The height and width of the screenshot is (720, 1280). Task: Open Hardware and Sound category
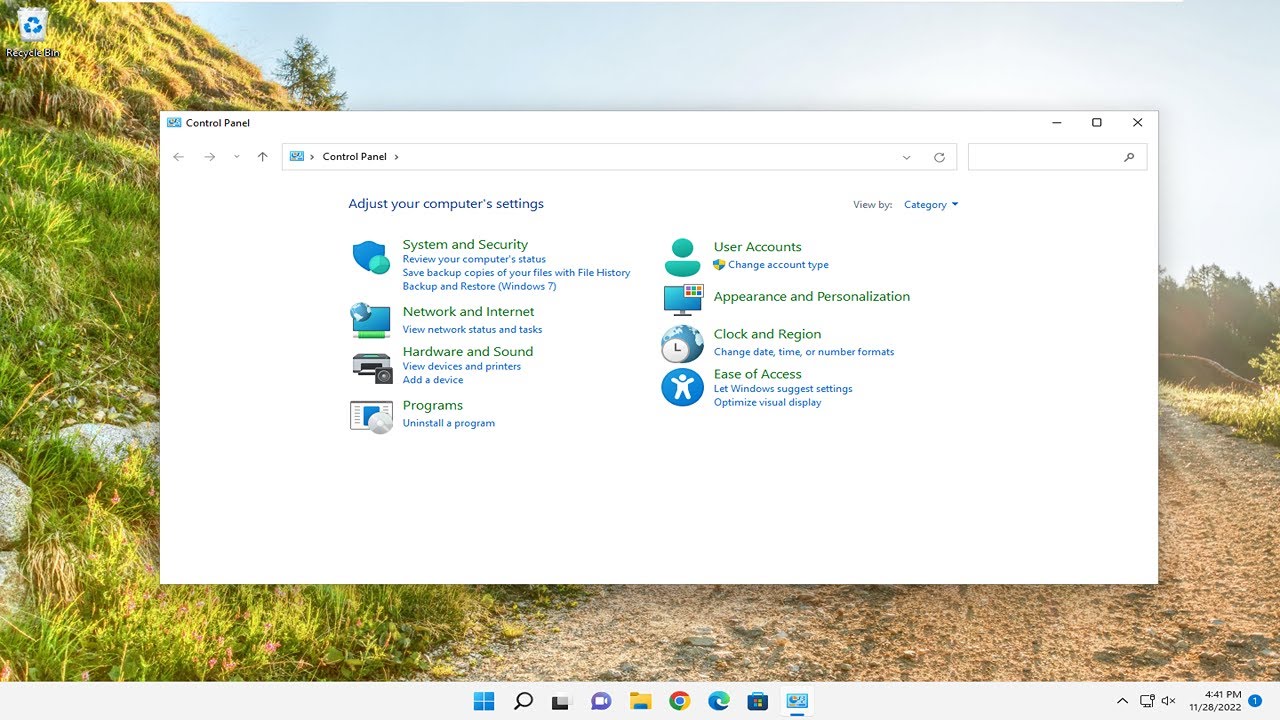(468, 352)
